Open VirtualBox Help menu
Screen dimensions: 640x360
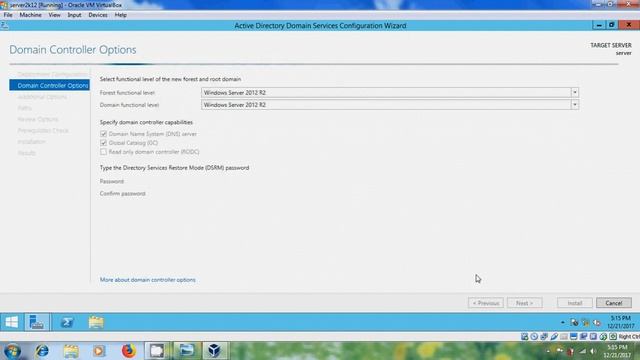(120, 15)
